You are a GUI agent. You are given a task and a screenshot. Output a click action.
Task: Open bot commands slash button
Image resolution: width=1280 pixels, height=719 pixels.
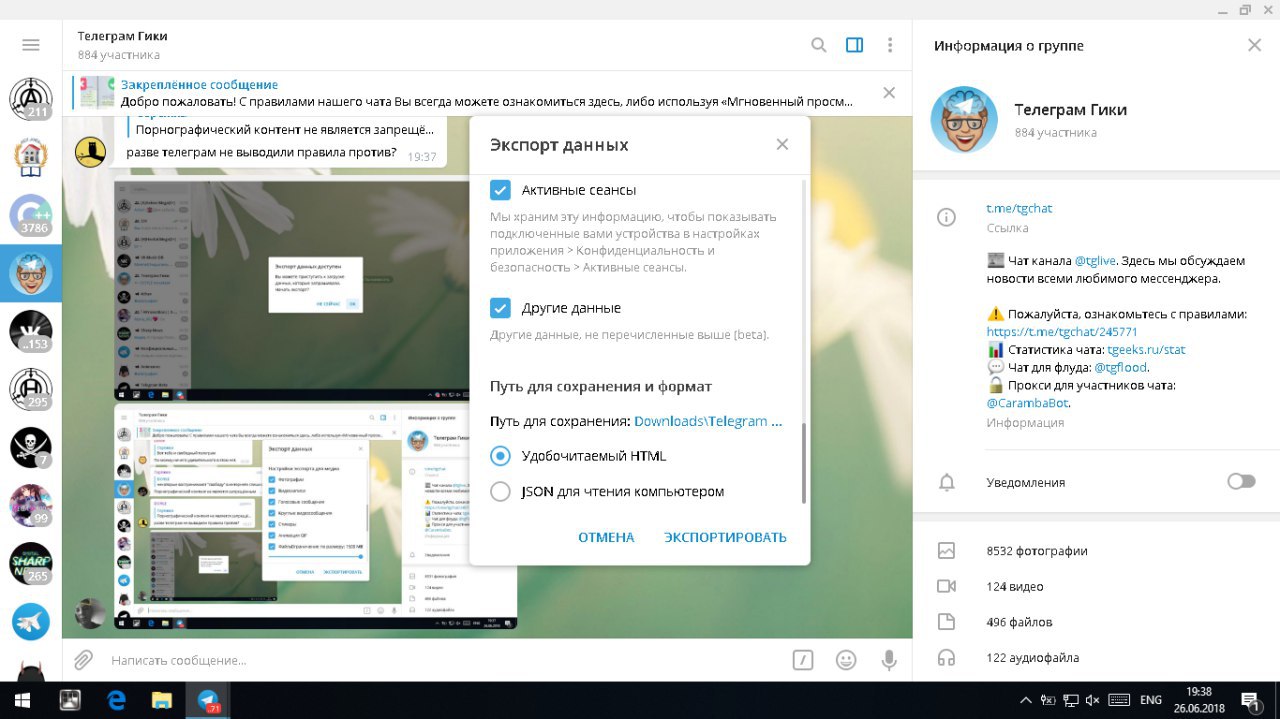pos(802,660)
